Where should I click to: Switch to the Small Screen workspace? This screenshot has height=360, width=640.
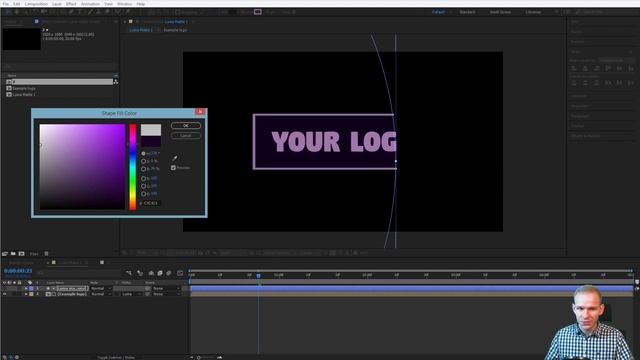(500, 12)
